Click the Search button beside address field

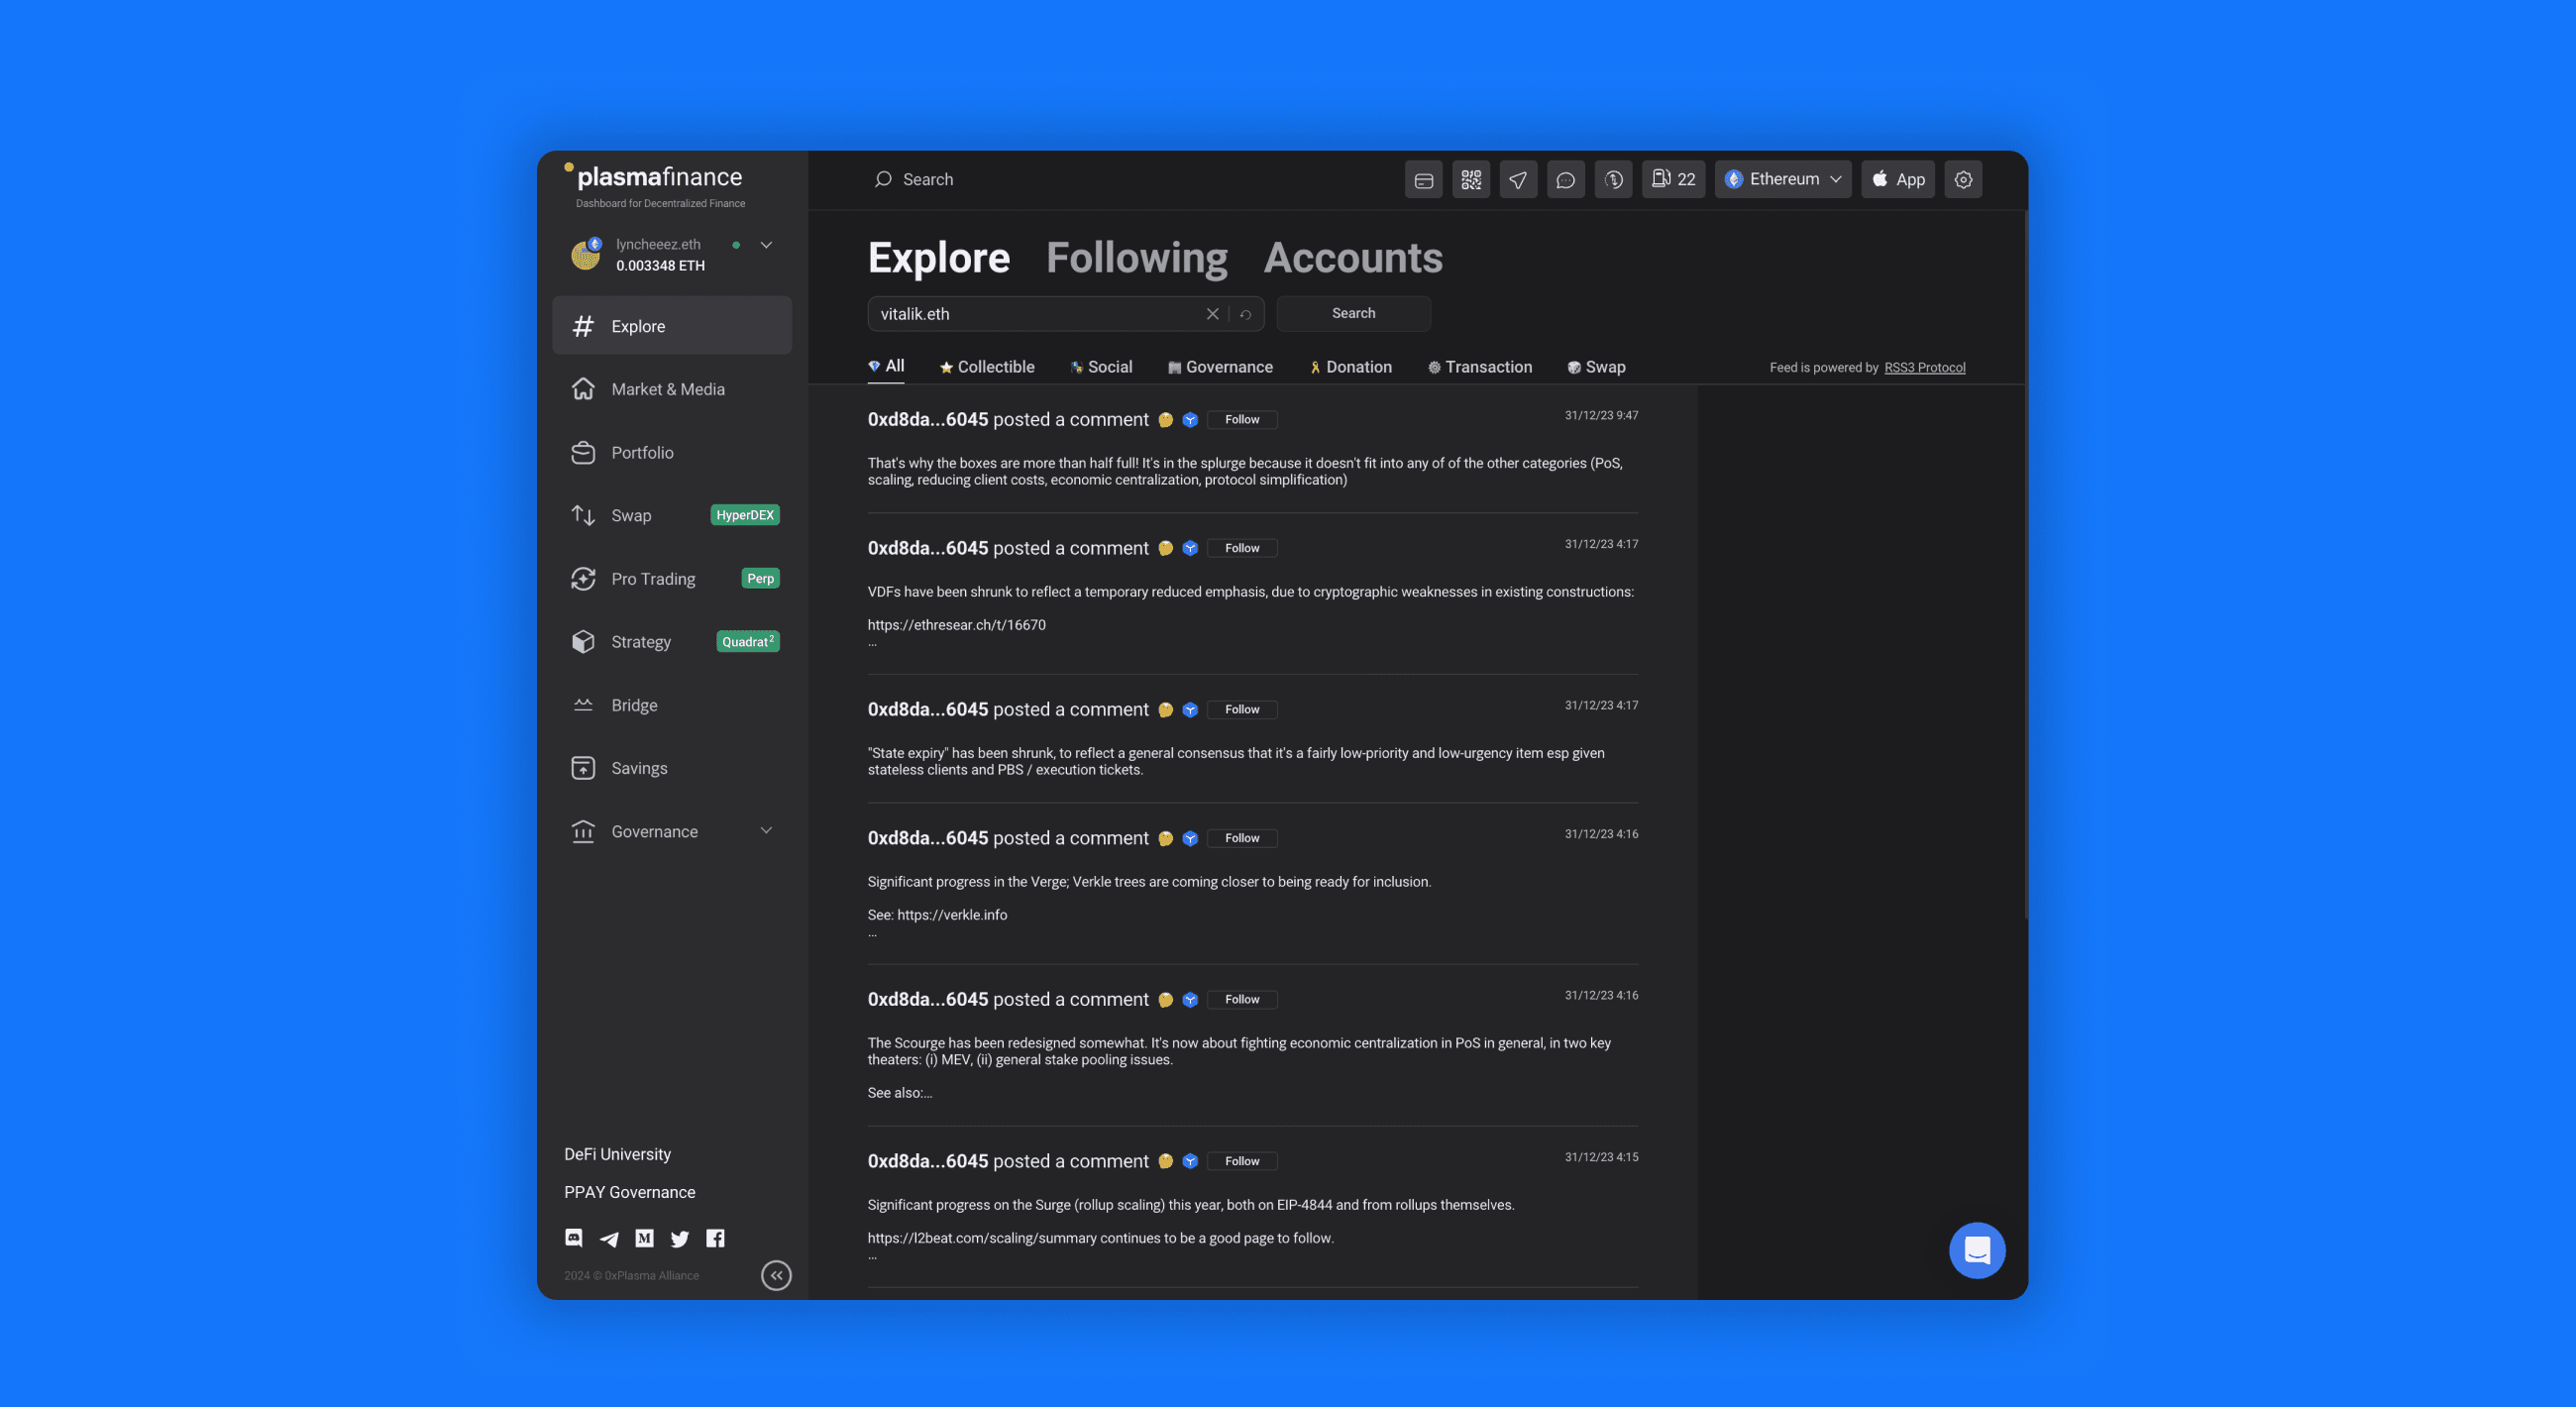click(x=1353, y=313)
